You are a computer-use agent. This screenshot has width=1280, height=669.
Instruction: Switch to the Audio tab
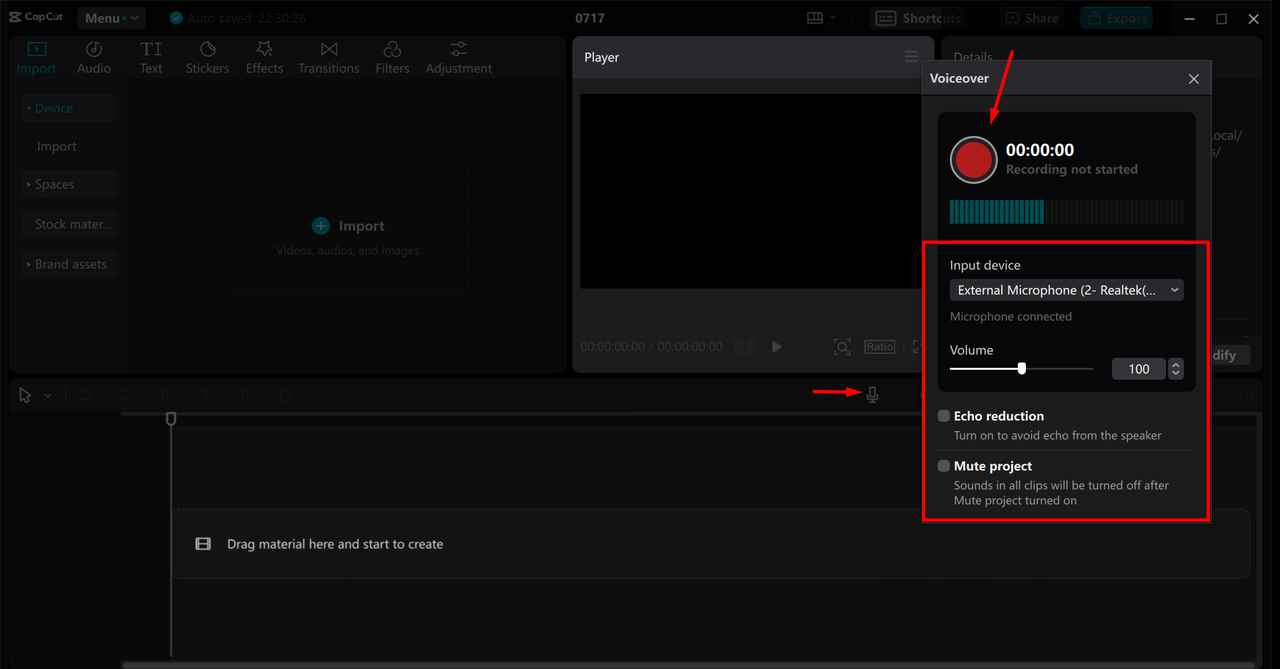[x=94, y=58]
